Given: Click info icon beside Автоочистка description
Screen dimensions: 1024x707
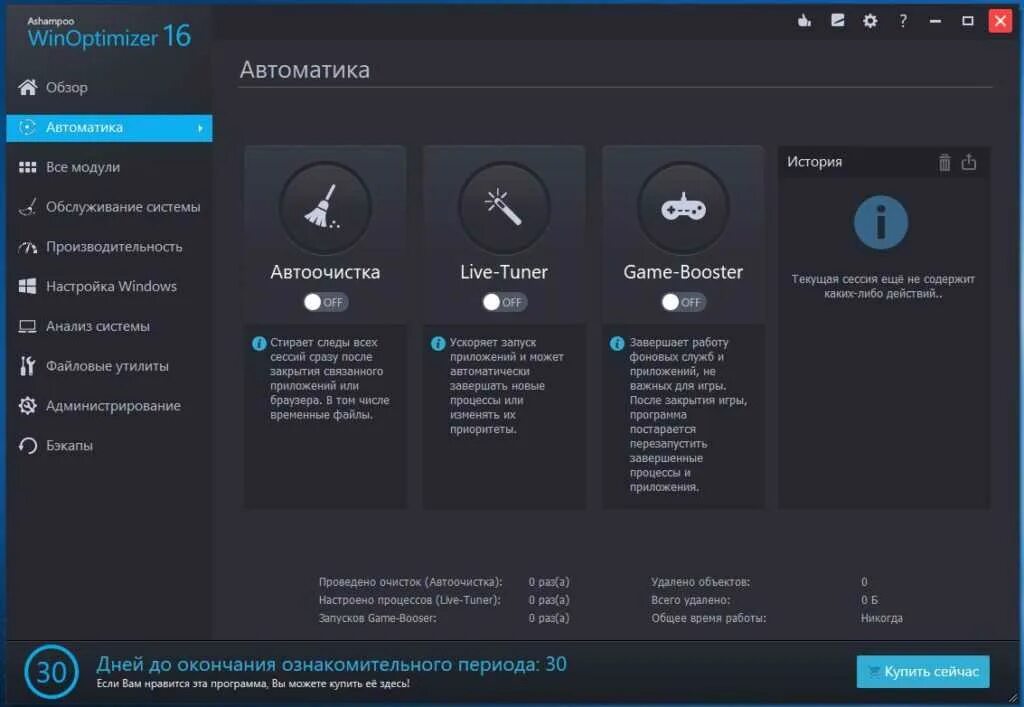Looking at the screenshot, I should (259, 343).
